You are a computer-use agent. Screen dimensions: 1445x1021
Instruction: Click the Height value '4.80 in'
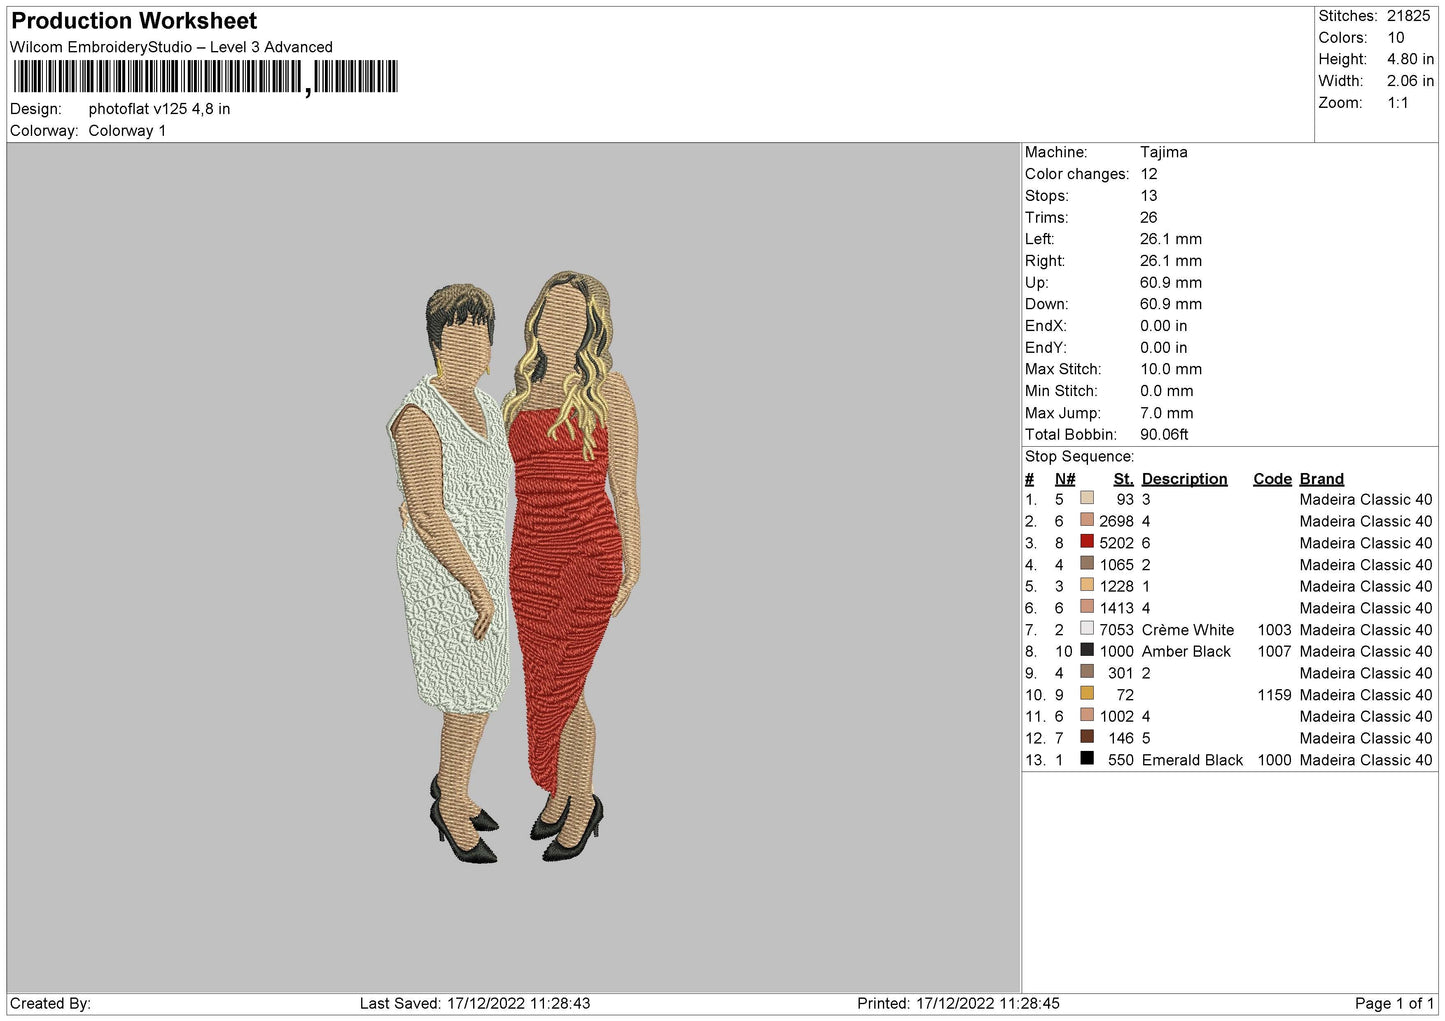click(1410, 59)
